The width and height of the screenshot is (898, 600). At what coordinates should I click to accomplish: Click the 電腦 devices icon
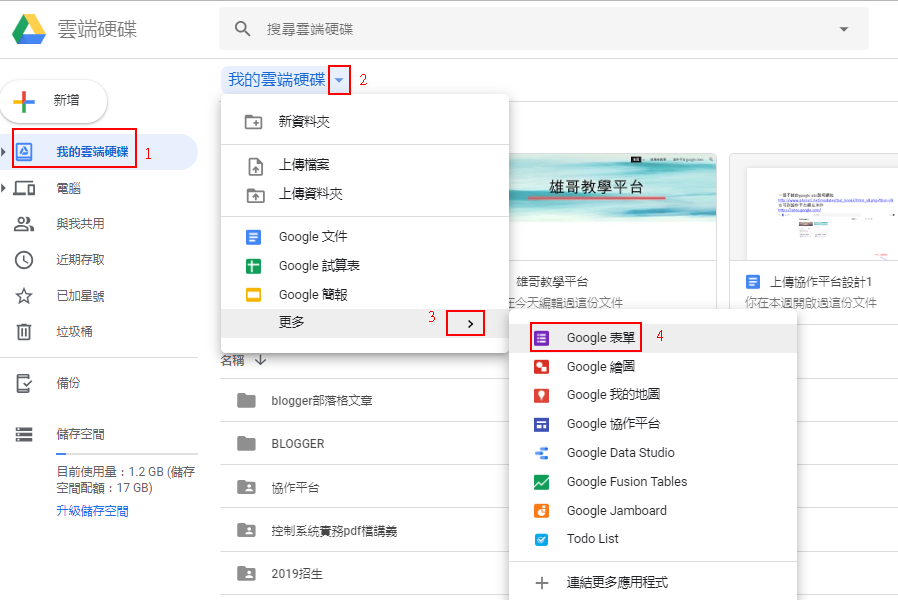pyautogui.click(x=24, y=188)
